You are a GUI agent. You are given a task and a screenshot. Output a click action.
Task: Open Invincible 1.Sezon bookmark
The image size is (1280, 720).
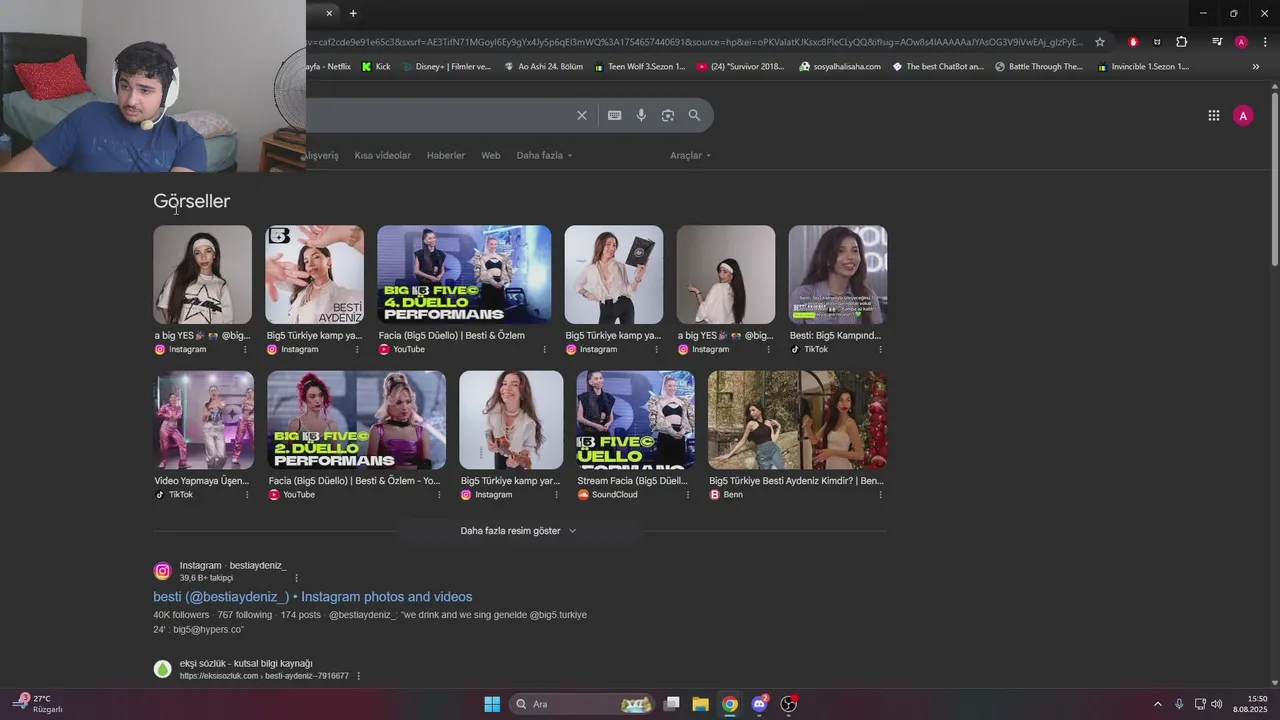pos(1143,67)
